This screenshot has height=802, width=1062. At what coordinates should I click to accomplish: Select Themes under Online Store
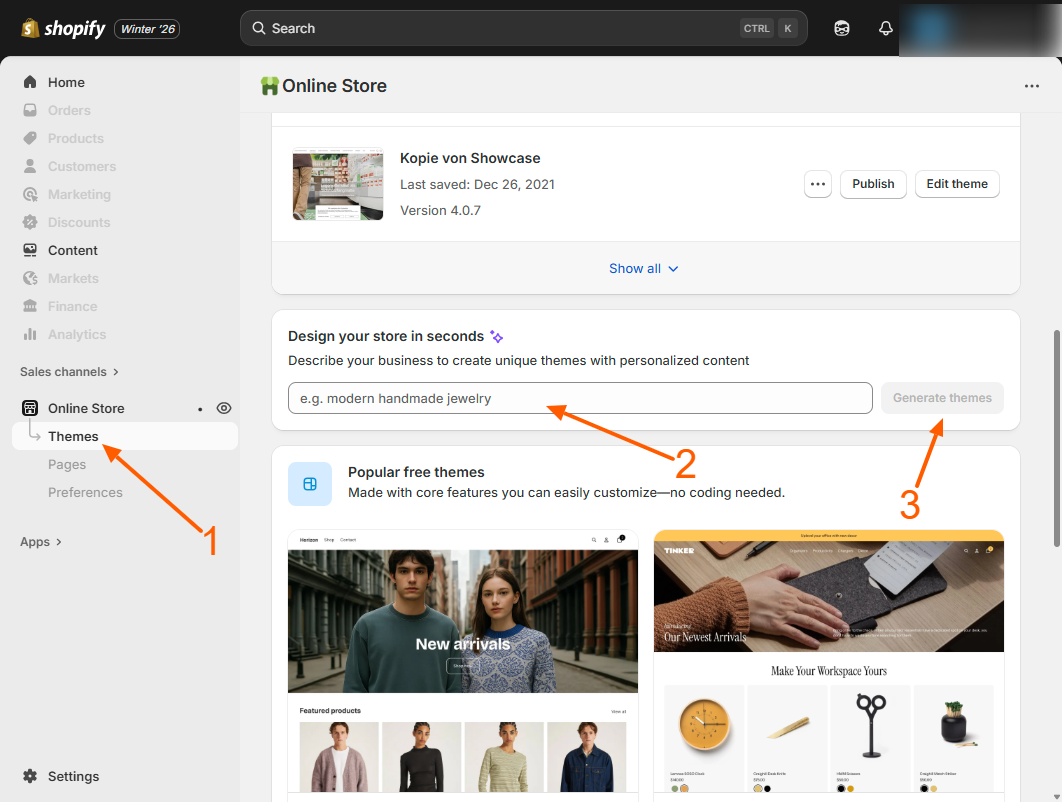(125, 436)
